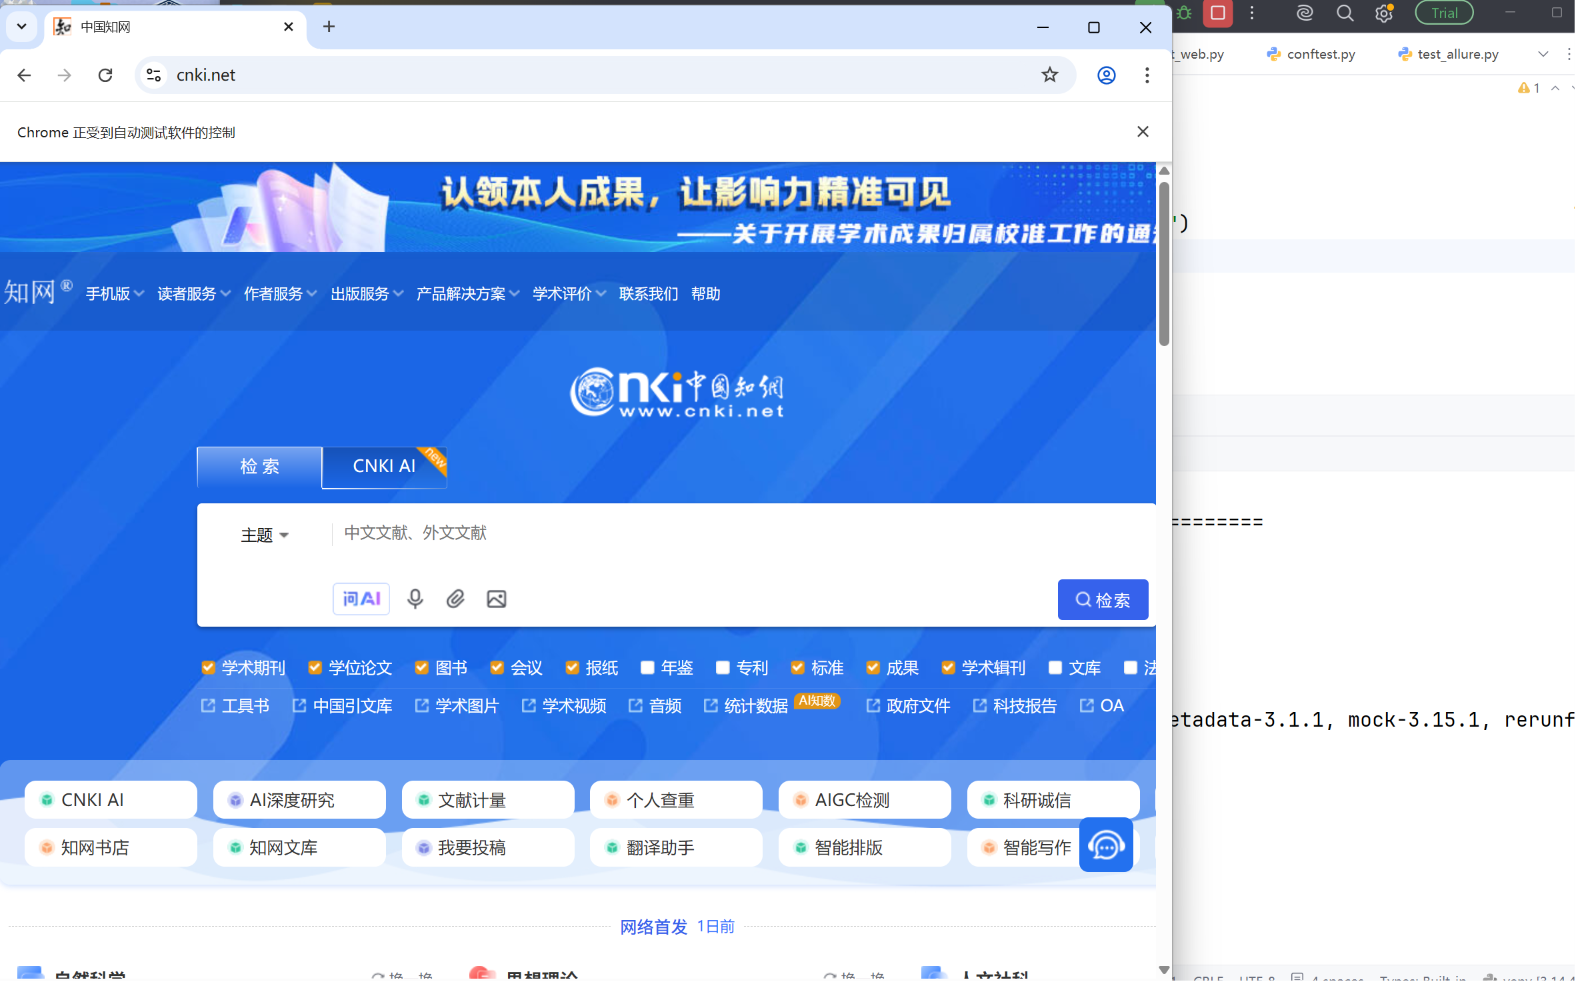Toggle the 成果 checkbox

873,668
